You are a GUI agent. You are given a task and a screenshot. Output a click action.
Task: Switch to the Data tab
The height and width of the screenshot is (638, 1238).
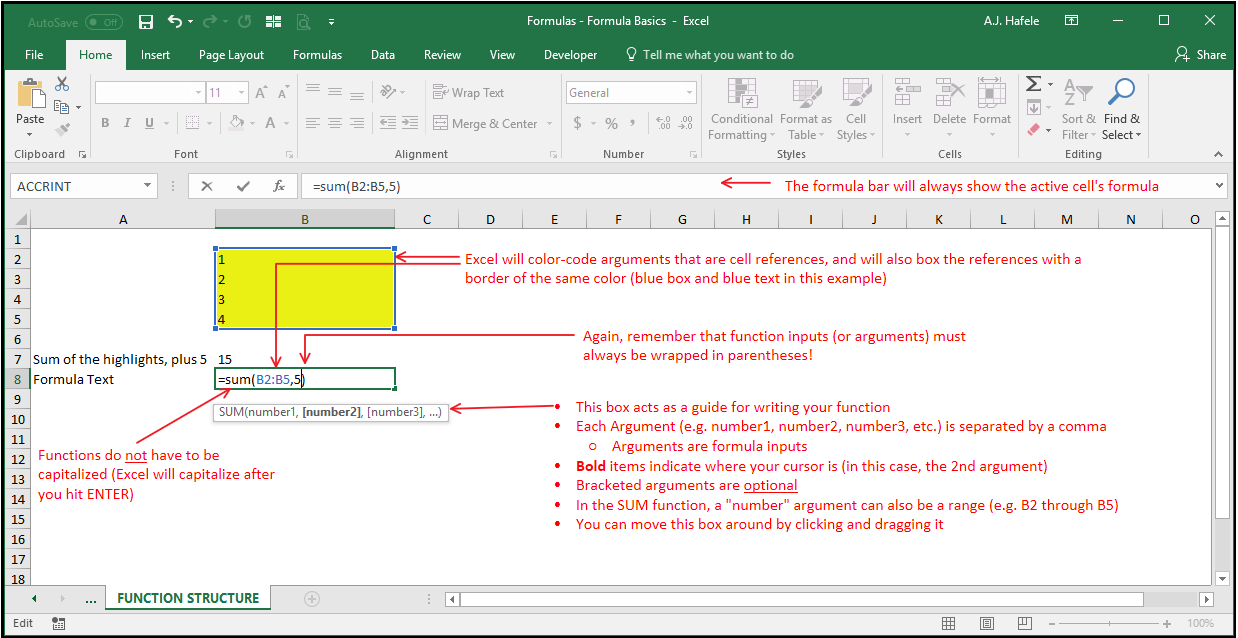(383, 55)
